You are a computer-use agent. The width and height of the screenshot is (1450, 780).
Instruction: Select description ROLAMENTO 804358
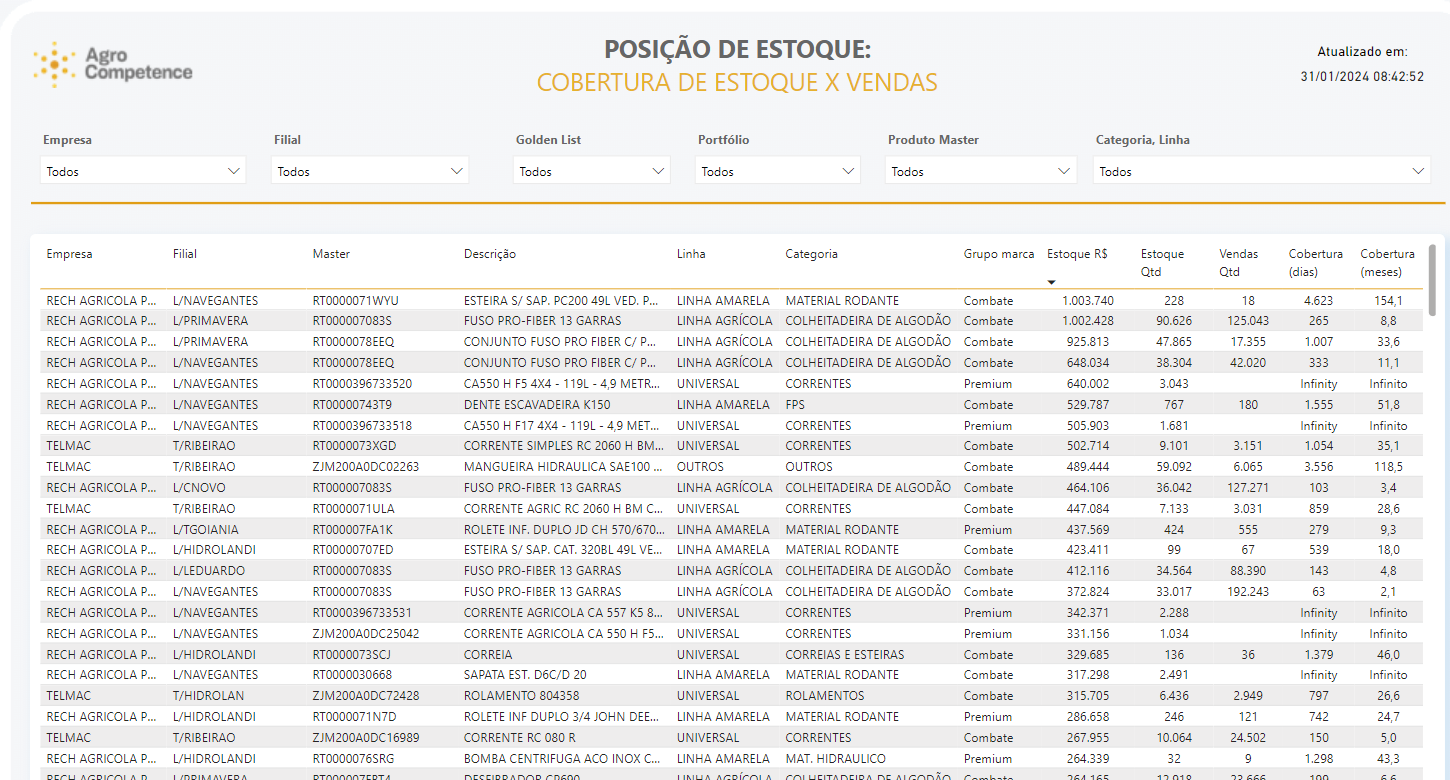521,696
